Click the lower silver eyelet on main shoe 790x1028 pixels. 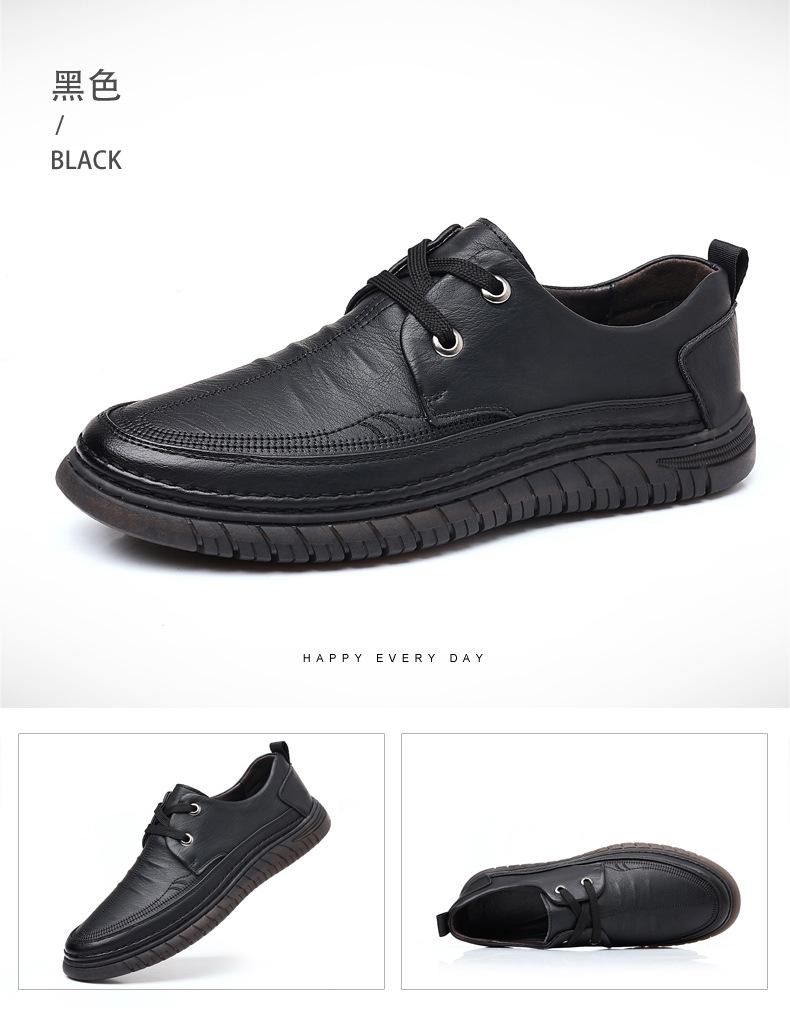pyautogui.click(x=448, y=342)
